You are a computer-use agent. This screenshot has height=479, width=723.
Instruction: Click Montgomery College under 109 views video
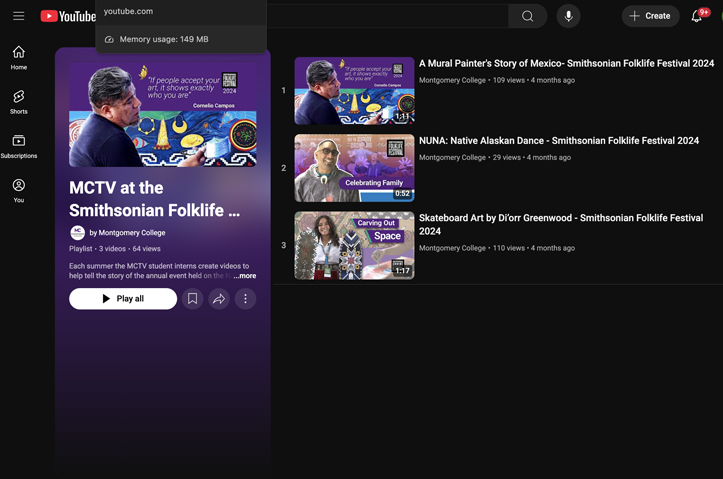452,80
